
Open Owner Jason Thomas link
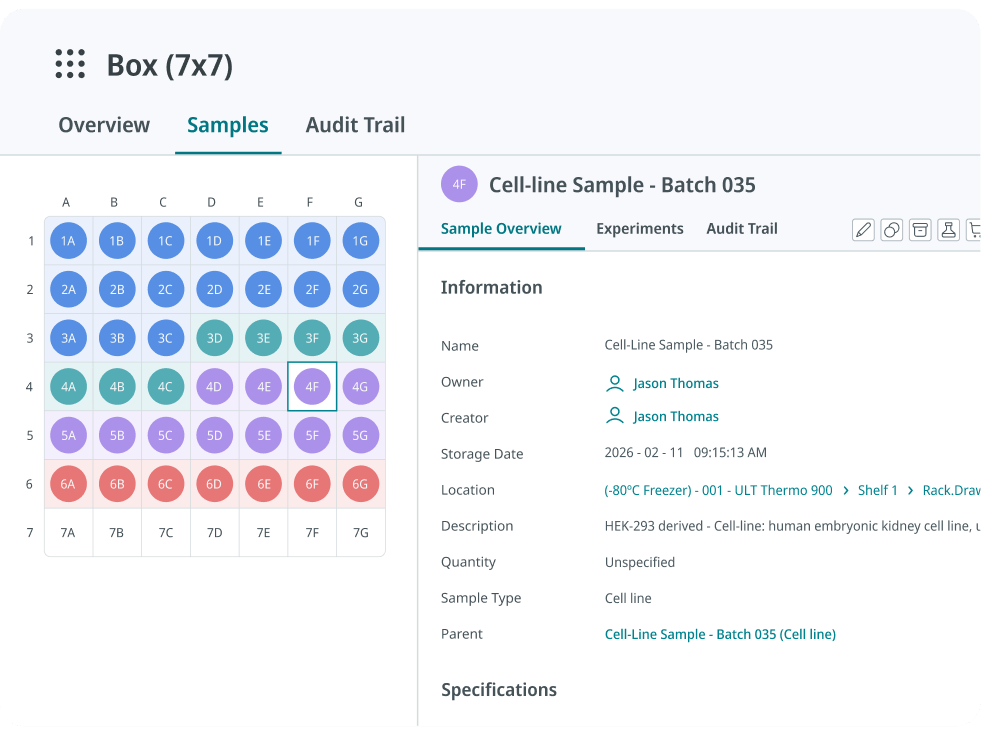(676, 383)
